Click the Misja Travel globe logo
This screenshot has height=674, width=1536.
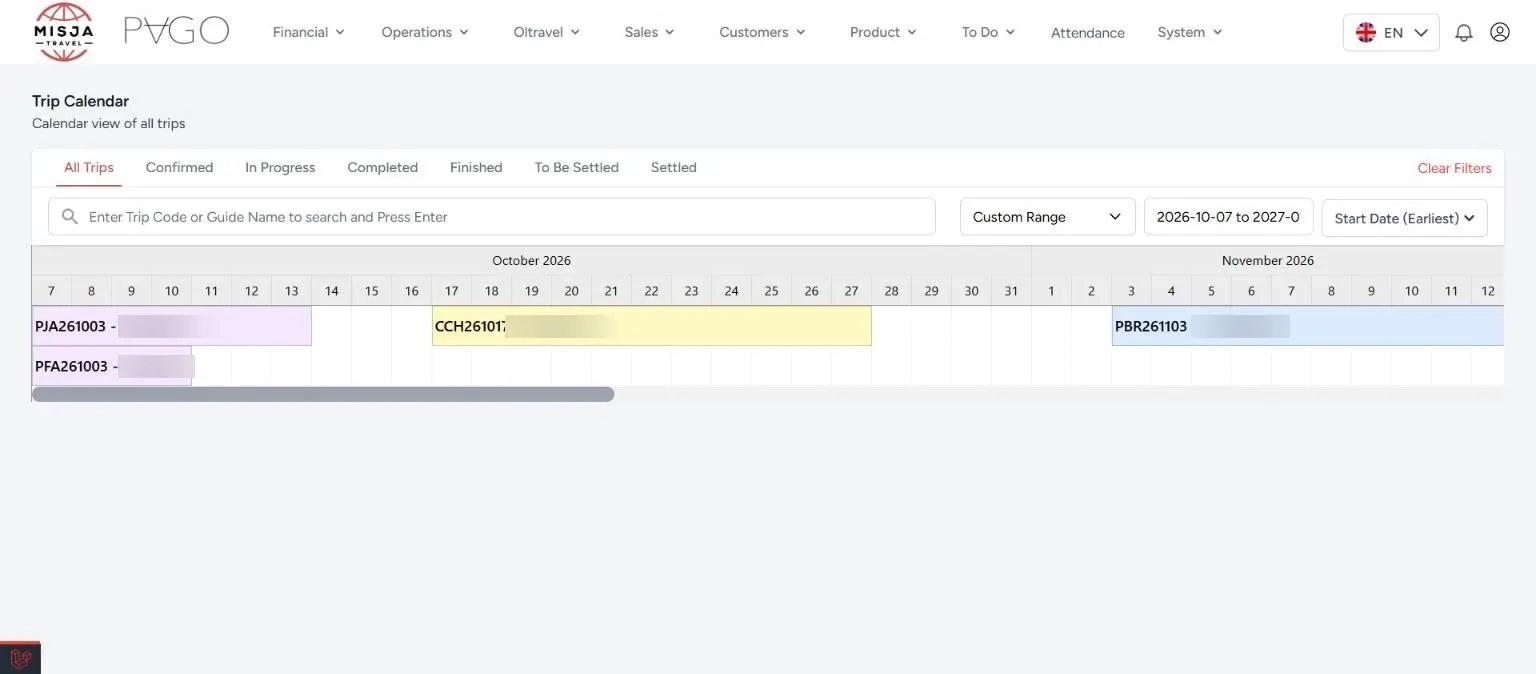click(64, 32)
